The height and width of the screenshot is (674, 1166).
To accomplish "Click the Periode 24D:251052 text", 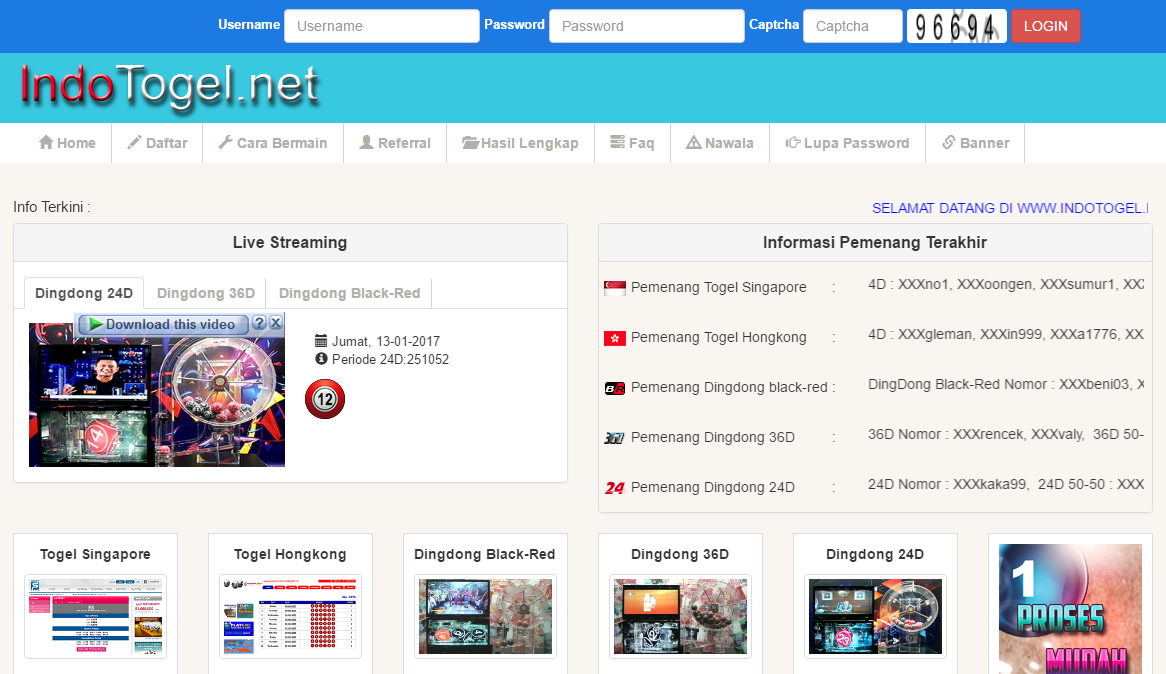I will 390,359.
